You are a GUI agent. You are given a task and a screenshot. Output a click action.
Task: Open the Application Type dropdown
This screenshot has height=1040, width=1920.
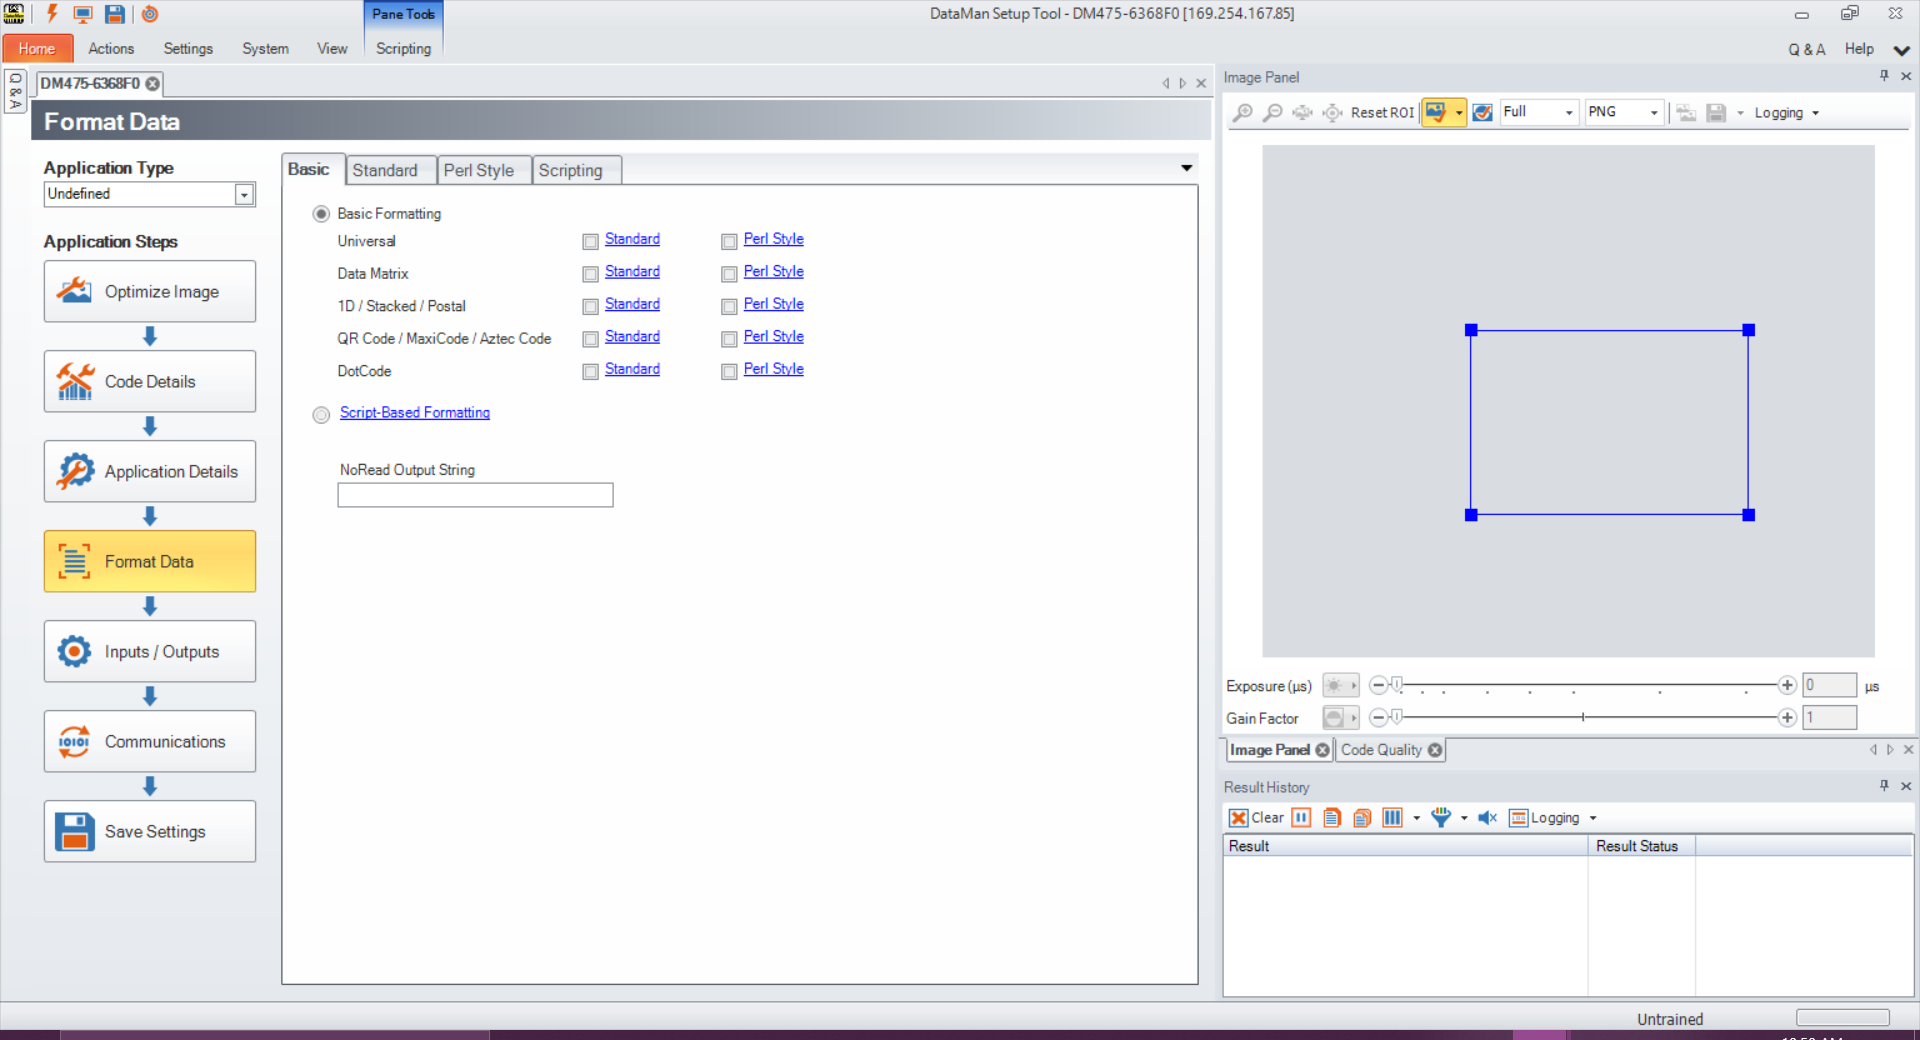[x=244, y=195]
